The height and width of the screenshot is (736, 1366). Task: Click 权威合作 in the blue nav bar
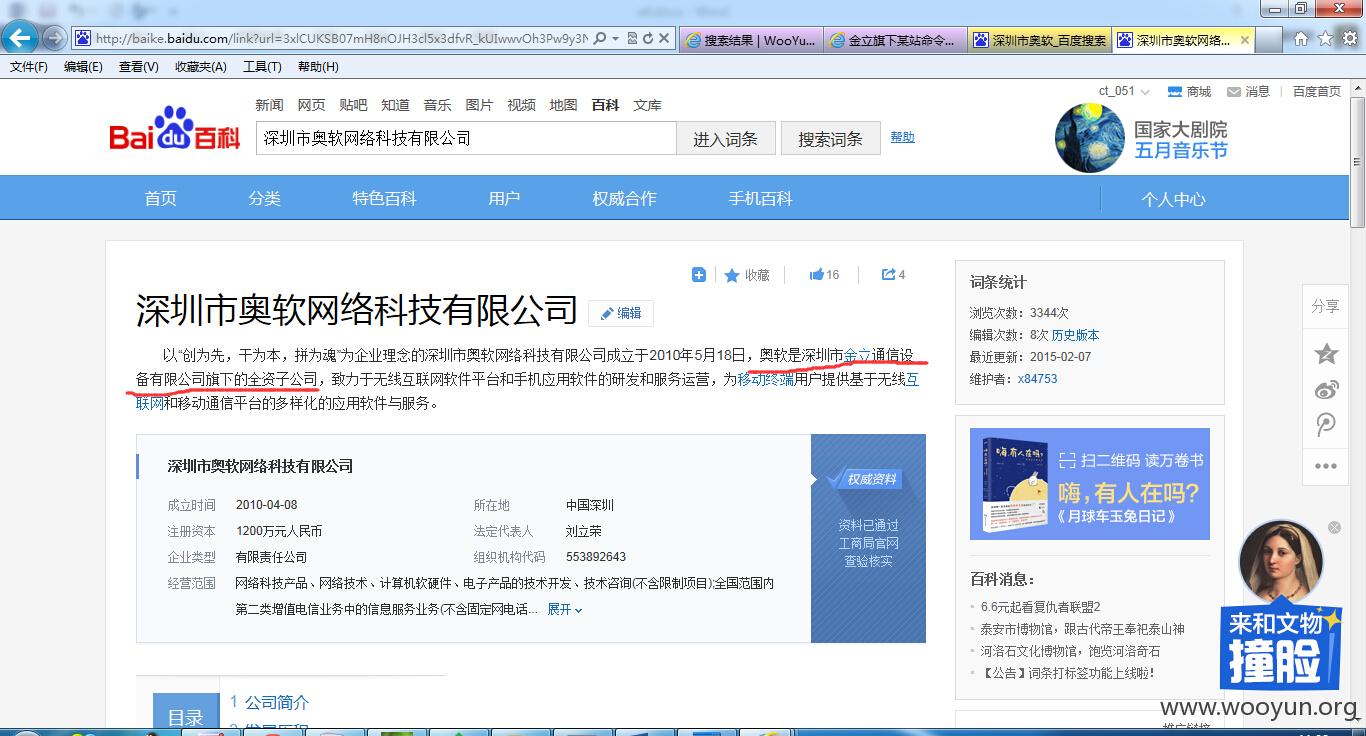(x=624, y=198)
